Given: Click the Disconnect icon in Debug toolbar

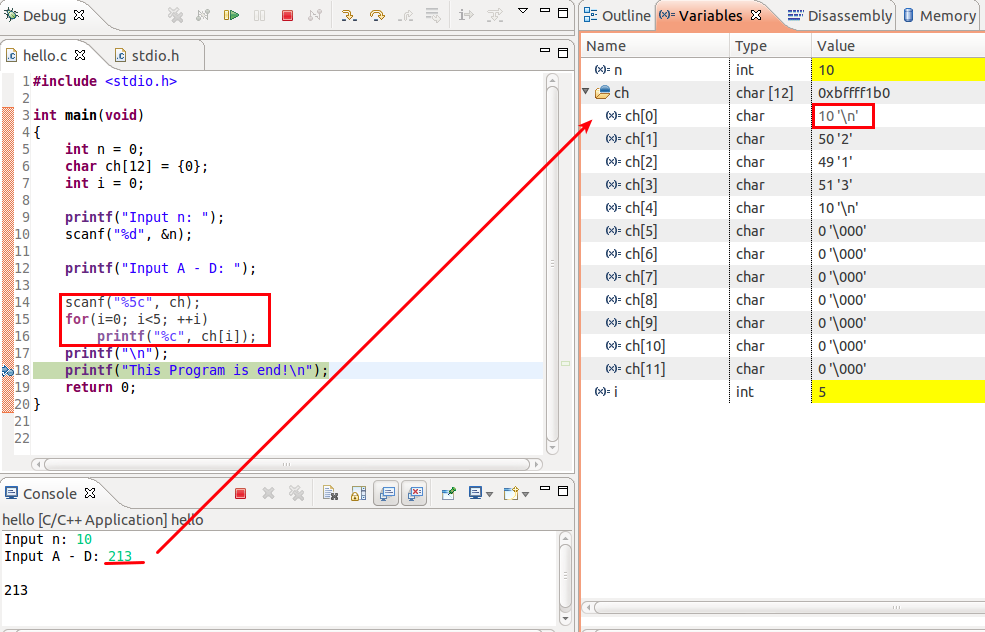Looking at the screenshot, I should coord(315,15).
